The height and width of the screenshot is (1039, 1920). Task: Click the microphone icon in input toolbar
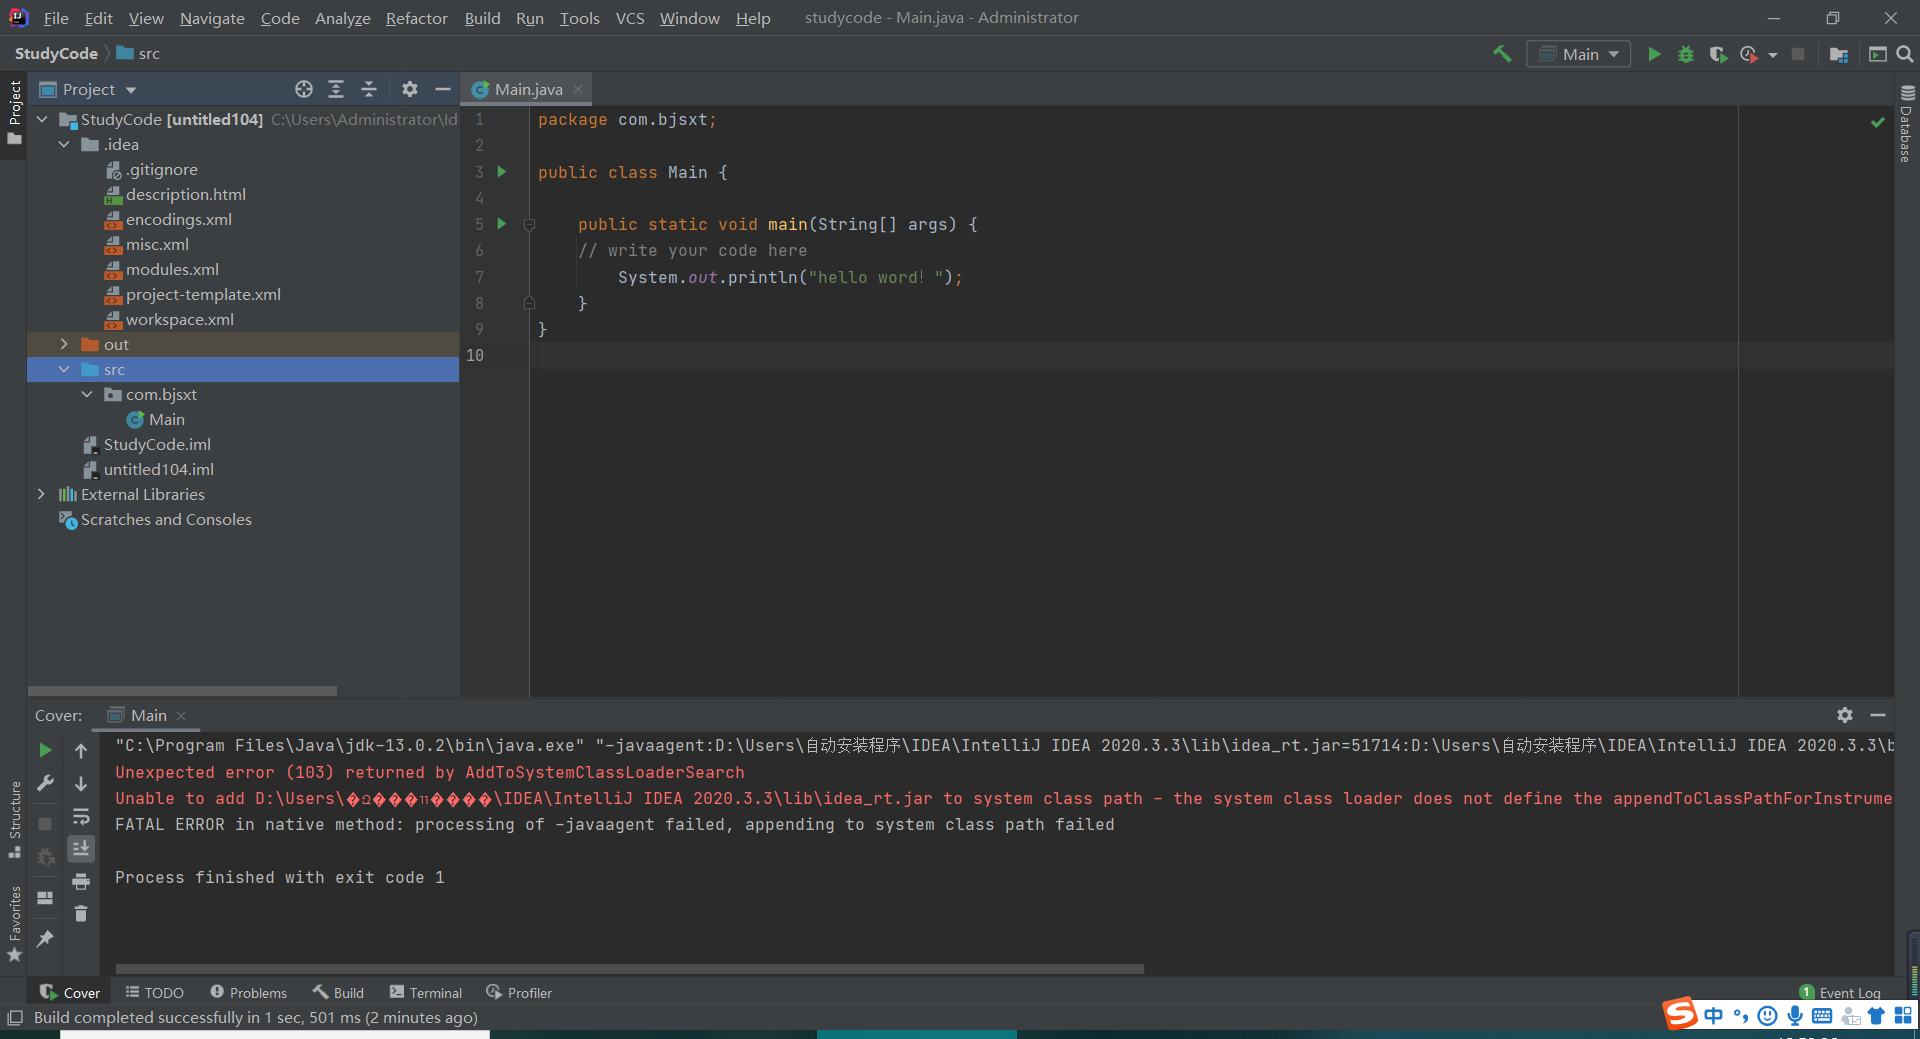pos(1795,1016)
